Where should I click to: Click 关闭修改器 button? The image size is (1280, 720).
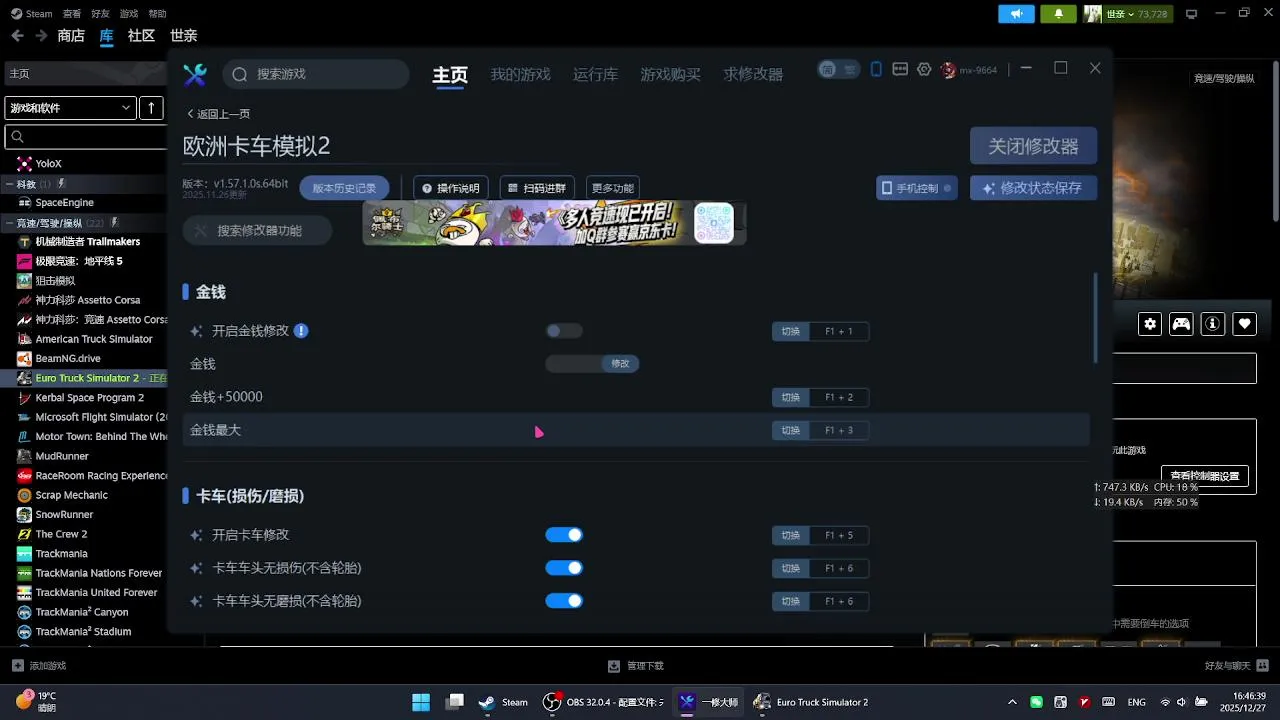coord(1033,146)
